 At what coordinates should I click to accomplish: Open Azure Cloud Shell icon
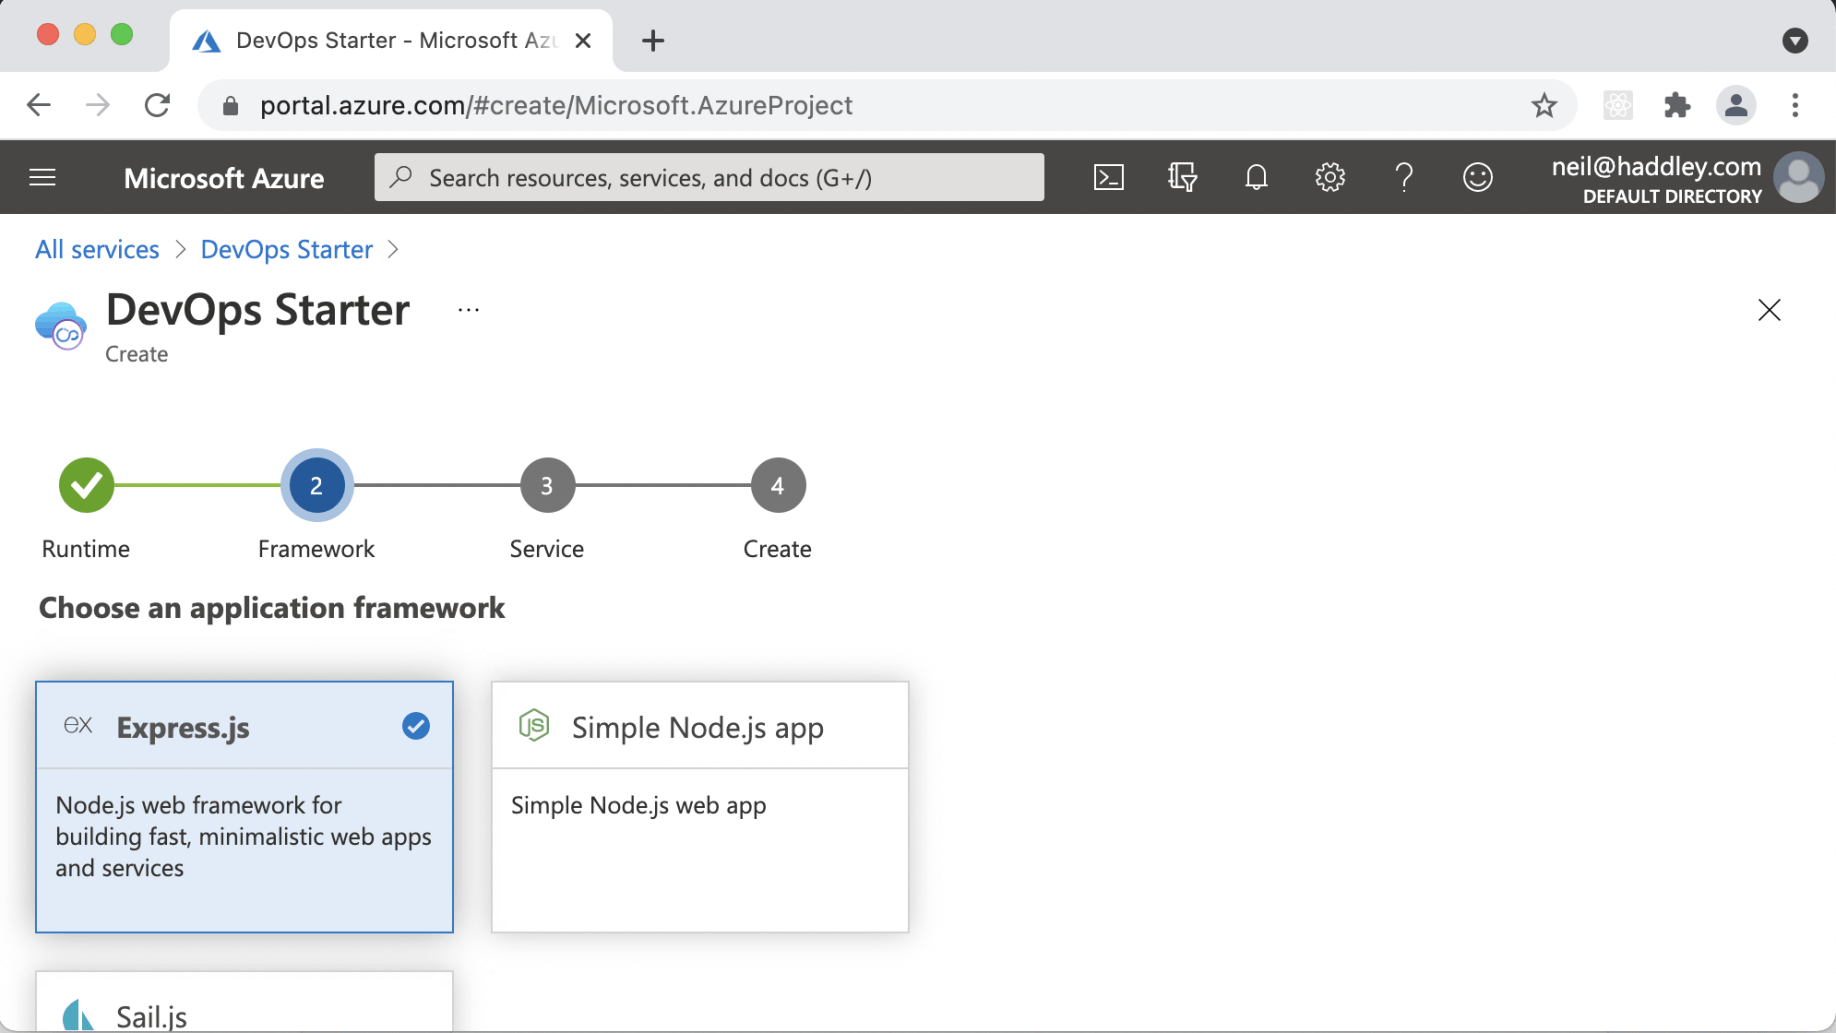[x=1108, y=178]
